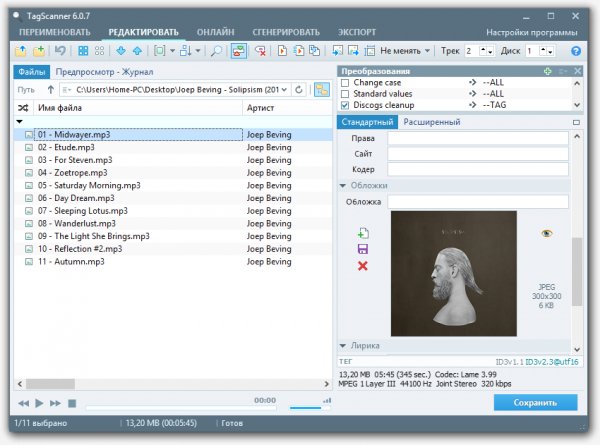The height and width of the screenshot is (445, 600).
Task: Enable the Change case checkbox
Action: (345, 83)
